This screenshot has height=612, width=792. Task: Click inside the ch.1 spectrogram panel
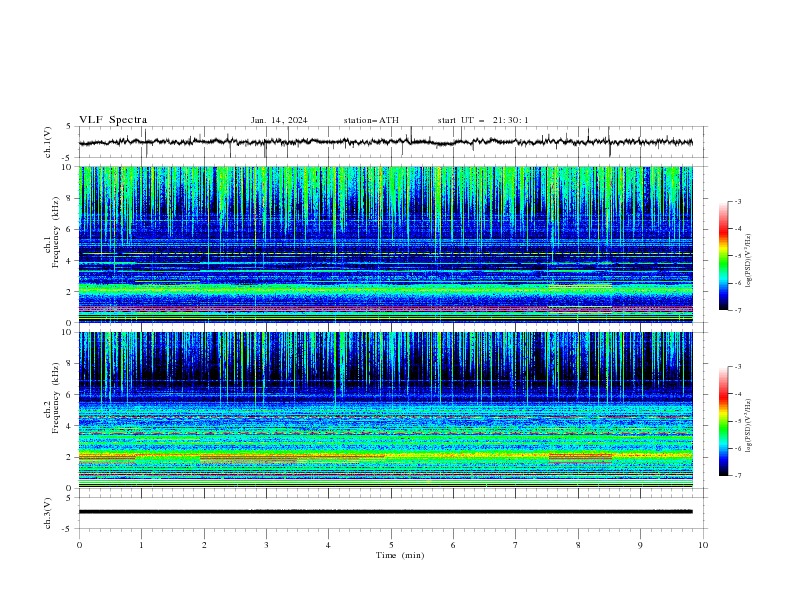click(x=385, y=244)
